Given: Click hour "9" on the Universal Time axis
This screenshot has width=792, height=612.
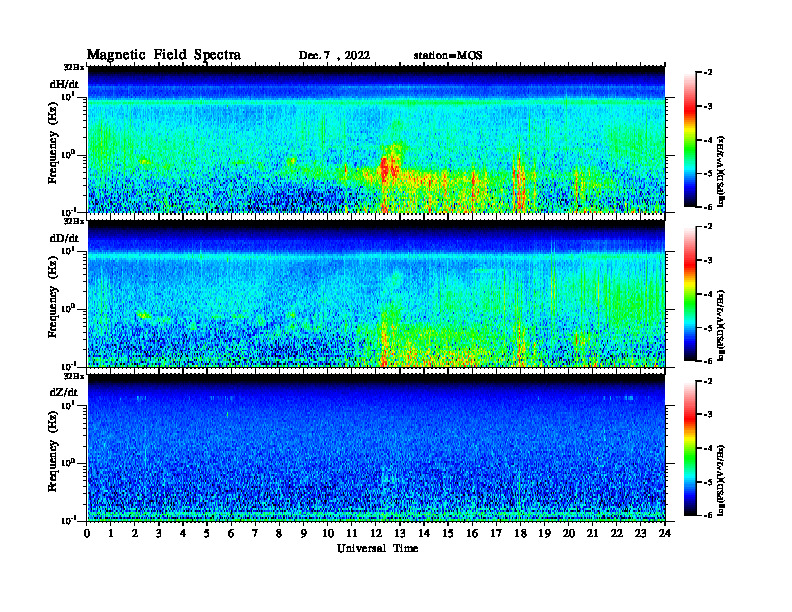Looking at the screenshot, I should tap(303, 533).
